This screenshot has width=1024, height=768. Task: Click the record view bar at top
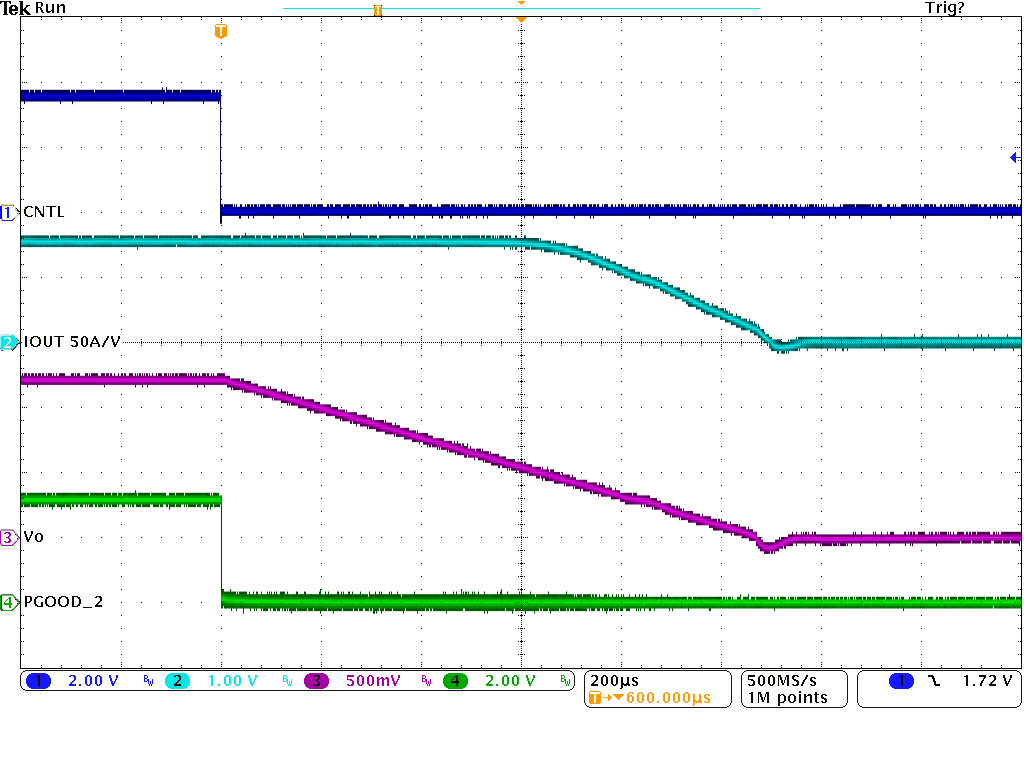(520, 8)
